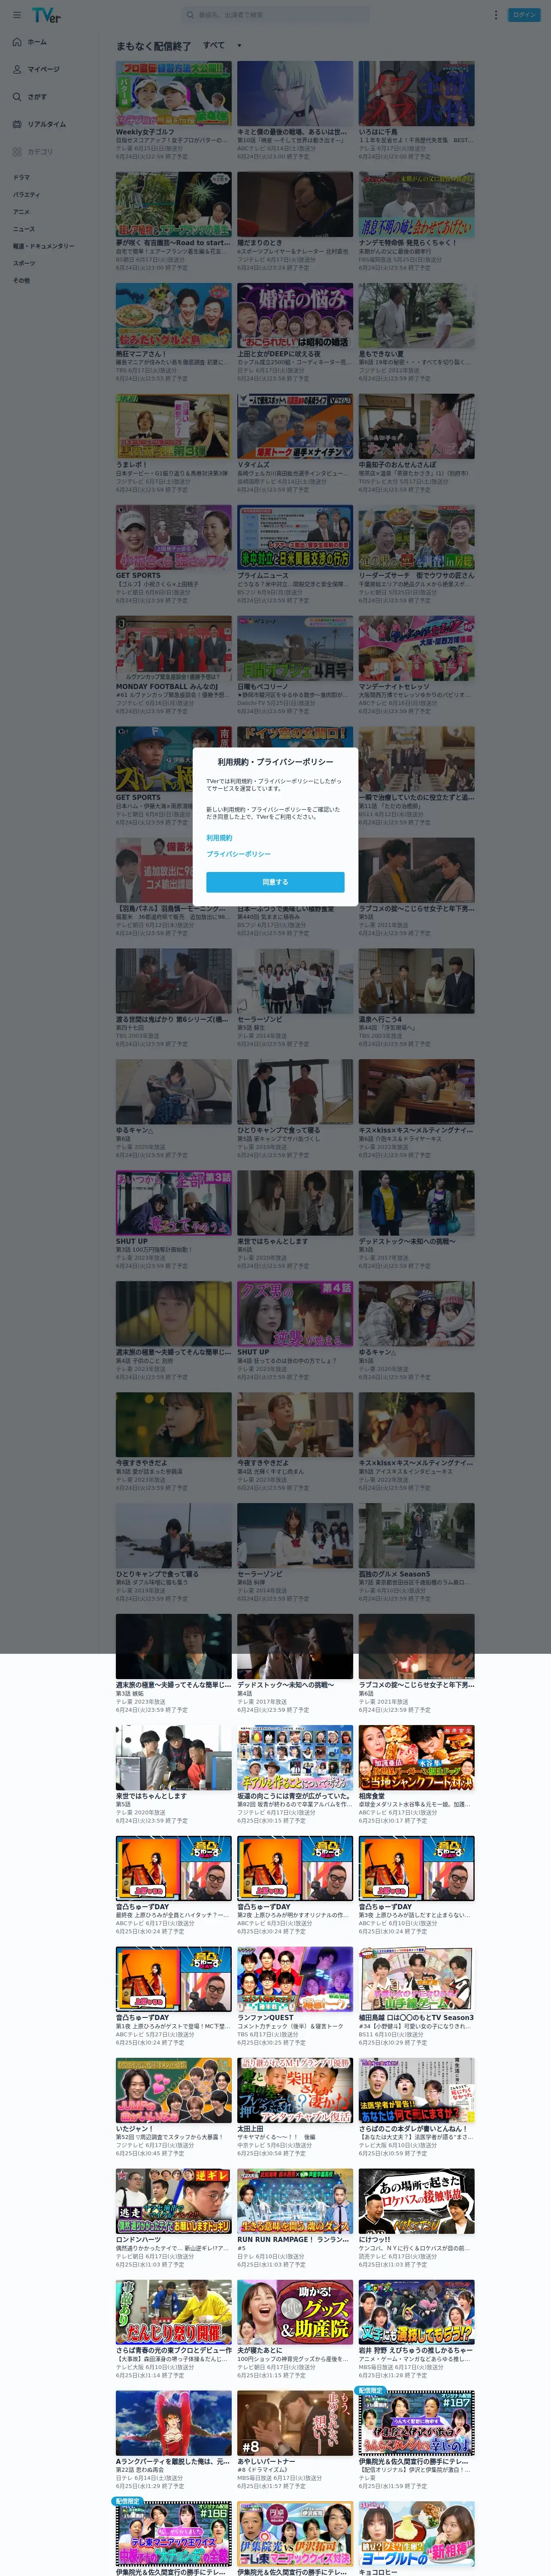Select the バラエティ category

pyautogui.click(x=26, y=195)
